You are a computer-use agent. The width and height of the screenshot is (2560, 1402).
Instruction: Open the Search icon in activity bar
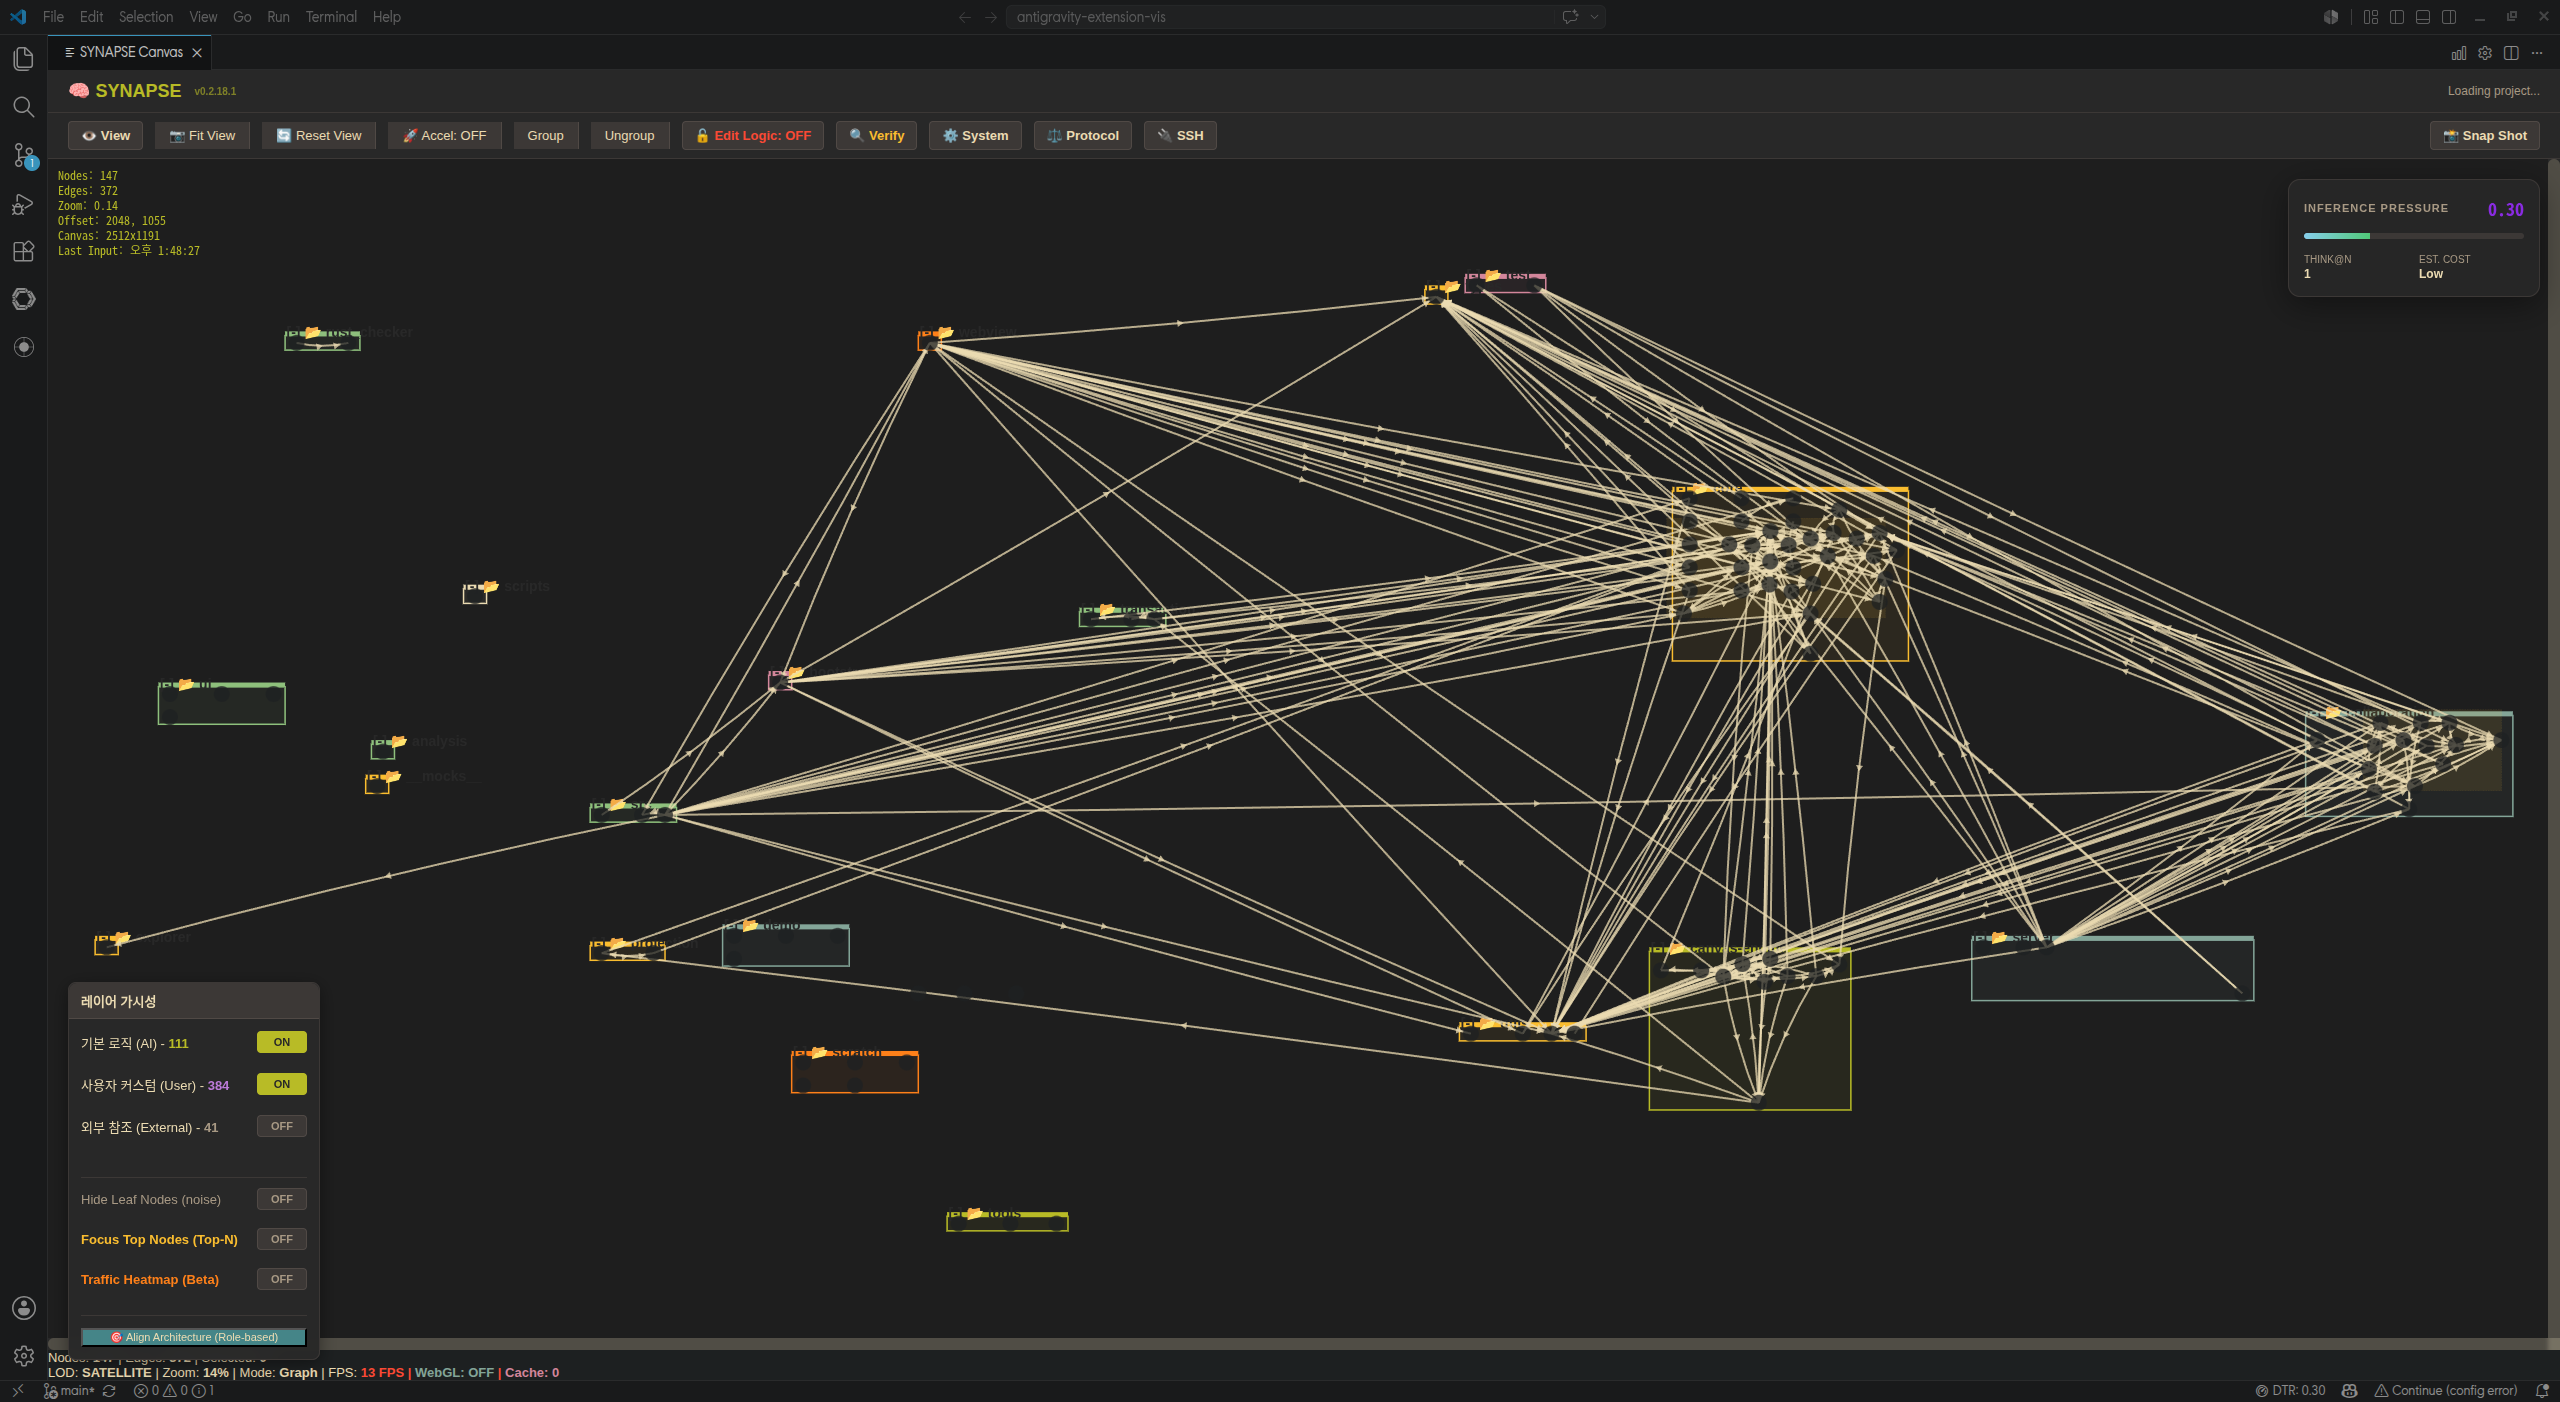pos(24,107)
